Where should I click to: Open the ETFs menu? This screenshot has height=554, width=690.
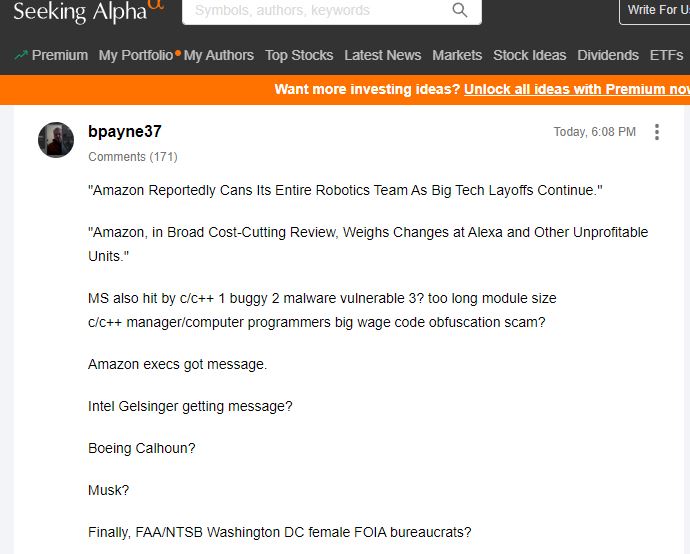666,55
